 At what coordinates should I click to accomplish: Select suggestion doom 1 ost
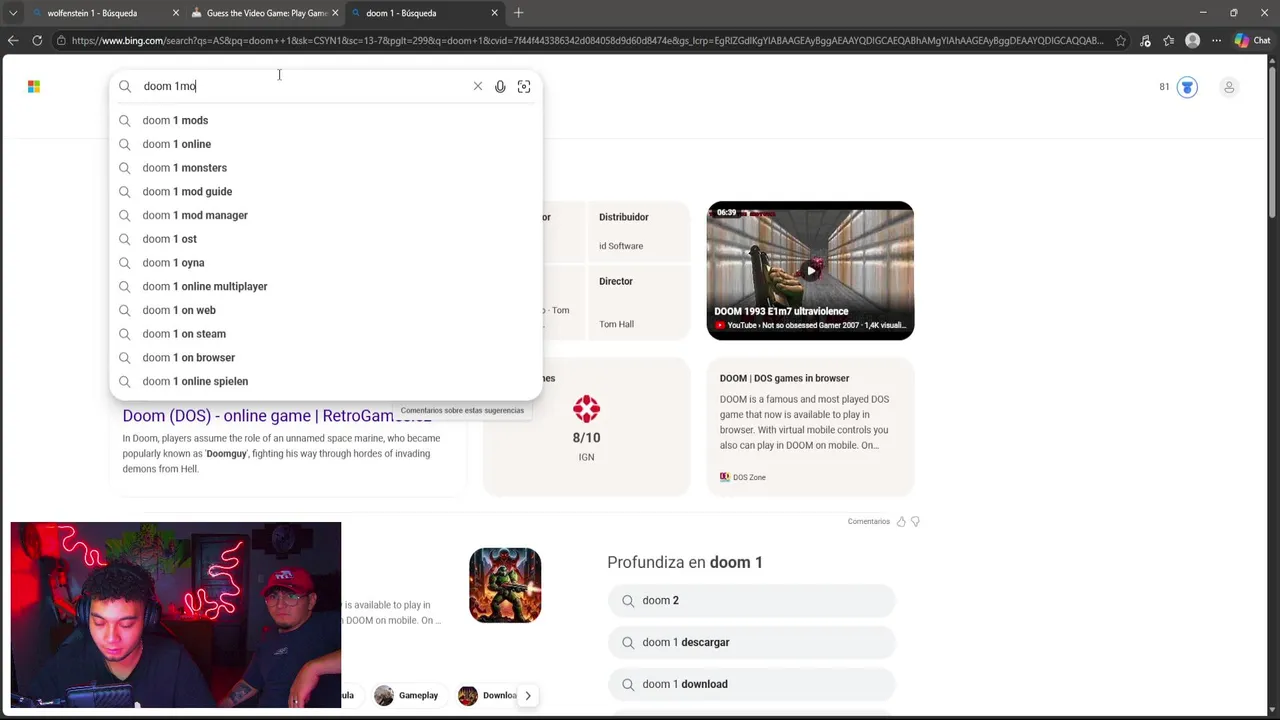click(x=326, y=239)
